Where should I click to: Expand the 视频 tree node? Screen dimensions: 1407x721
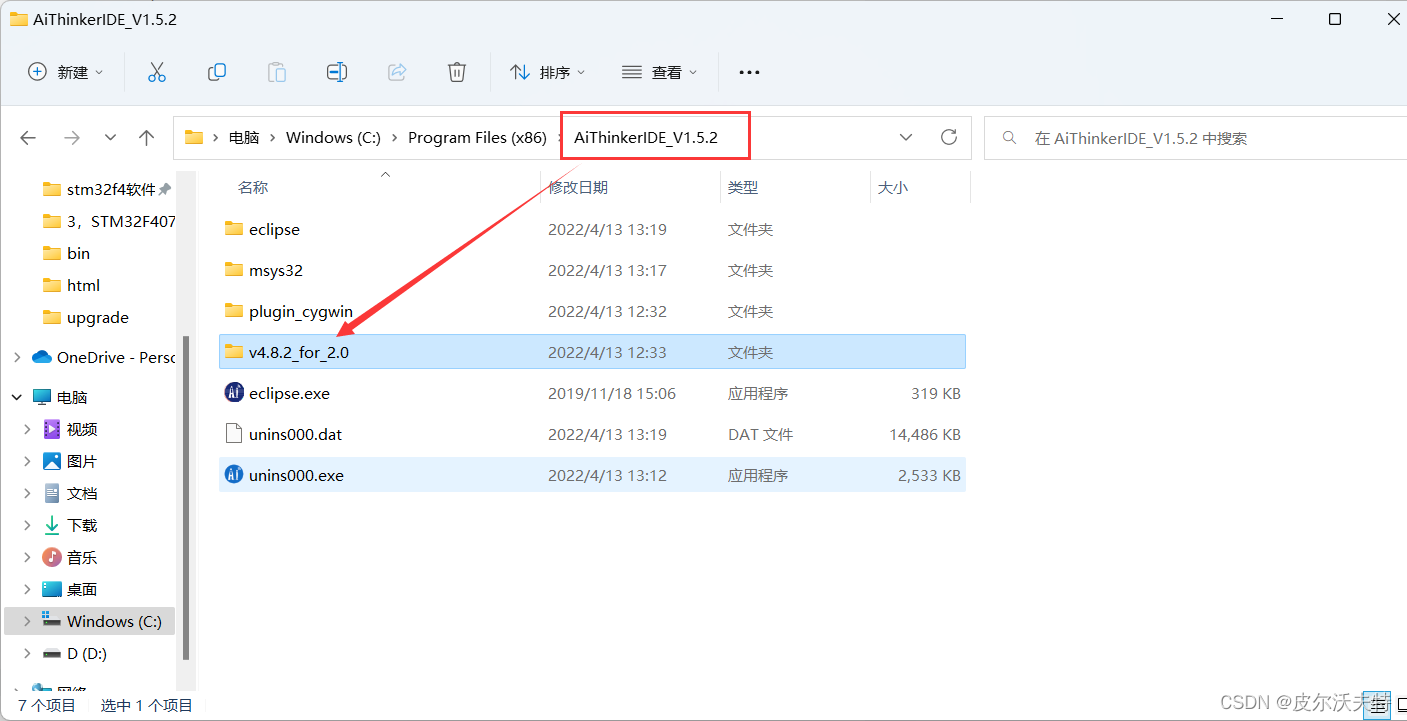[29, 429]
